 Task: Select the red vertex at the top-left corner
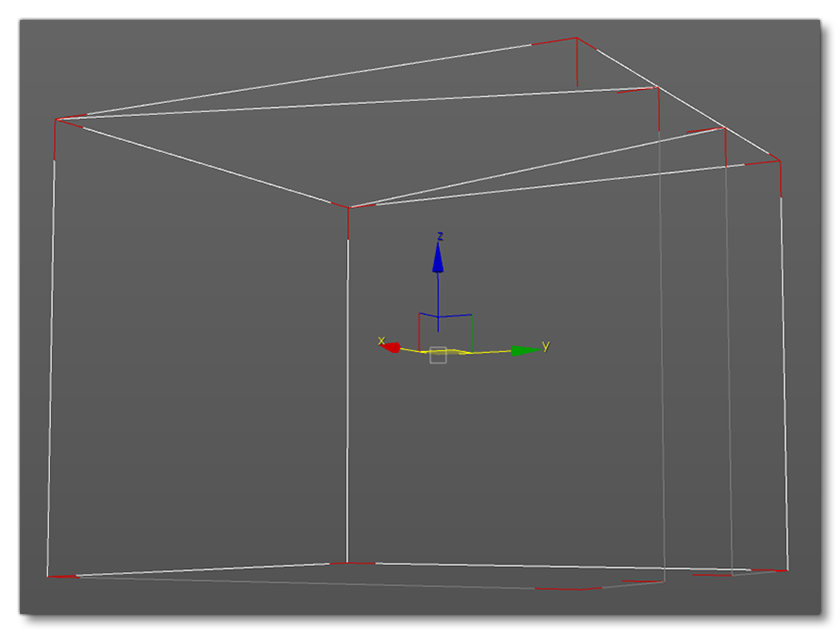pyautogui.click(x=58, y=121)
